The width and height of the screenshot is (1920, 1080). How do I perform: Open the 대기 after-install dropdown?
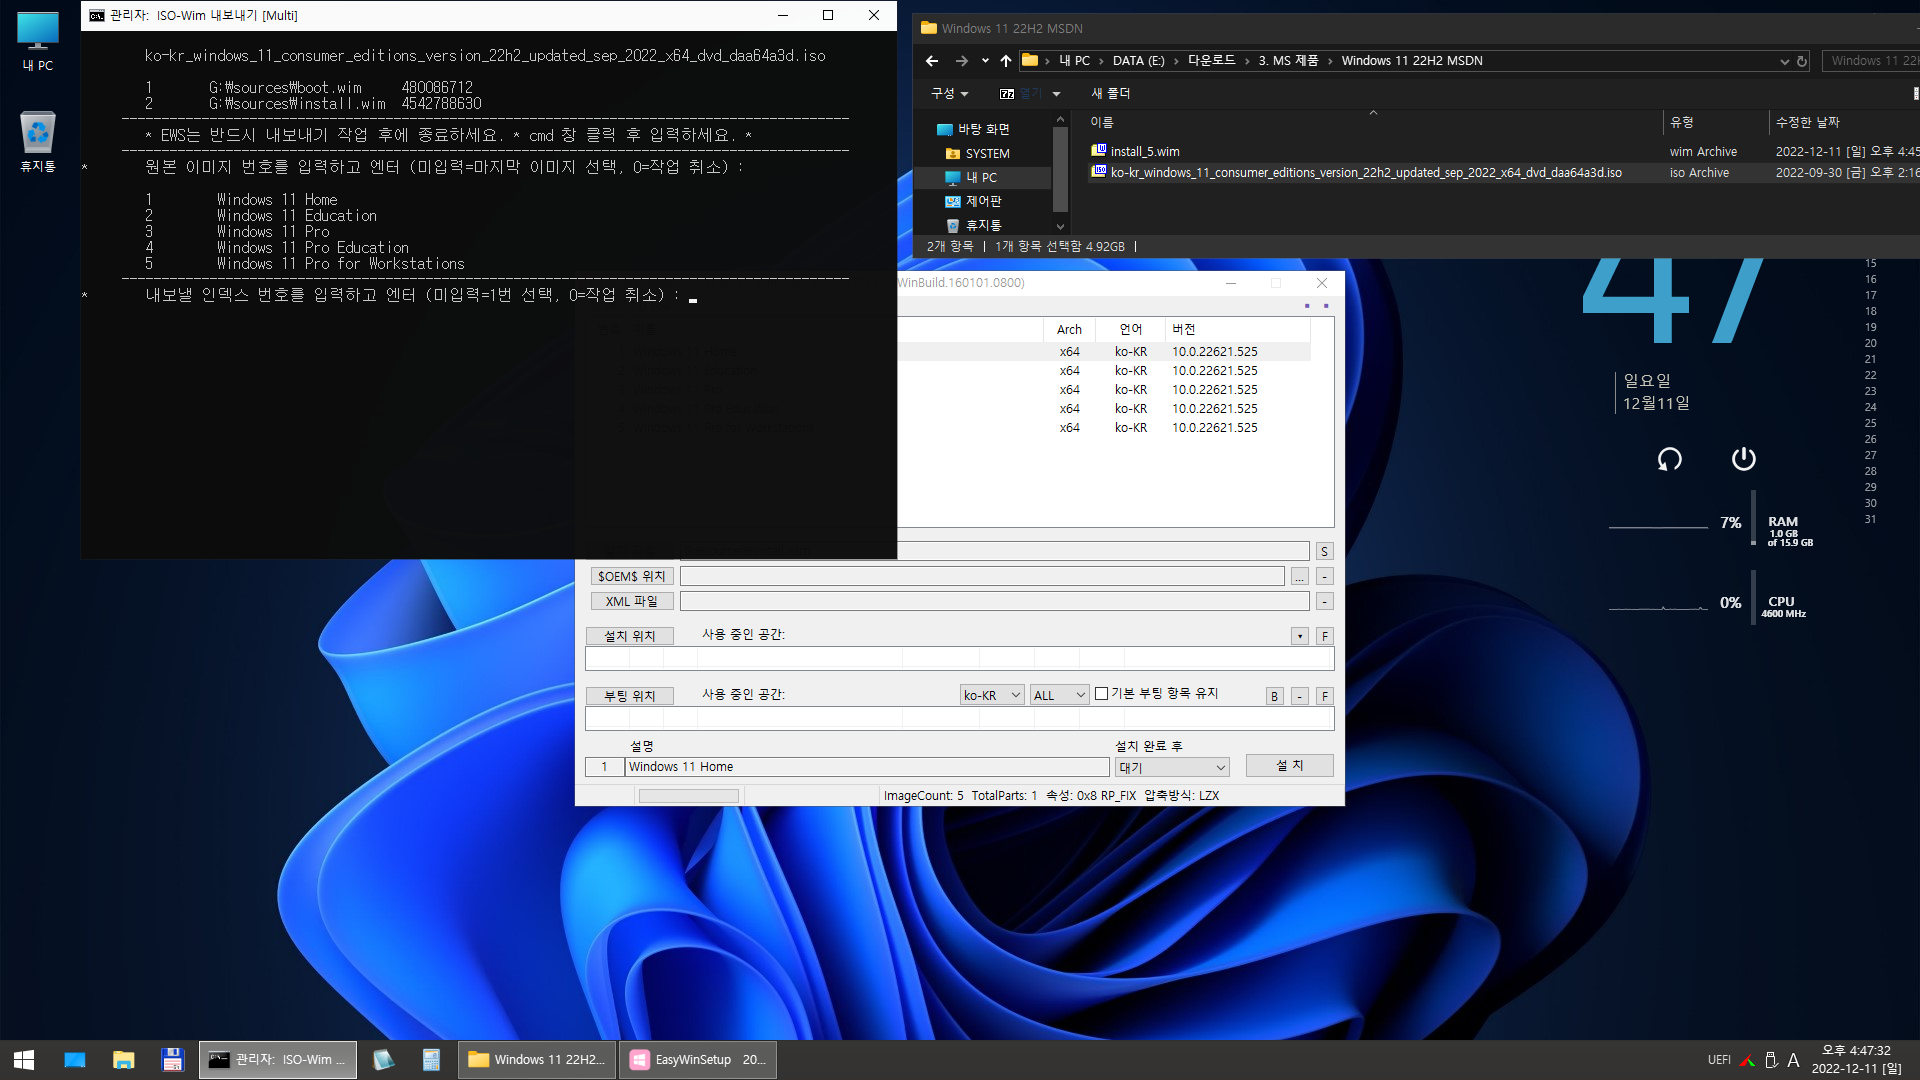1172,768
